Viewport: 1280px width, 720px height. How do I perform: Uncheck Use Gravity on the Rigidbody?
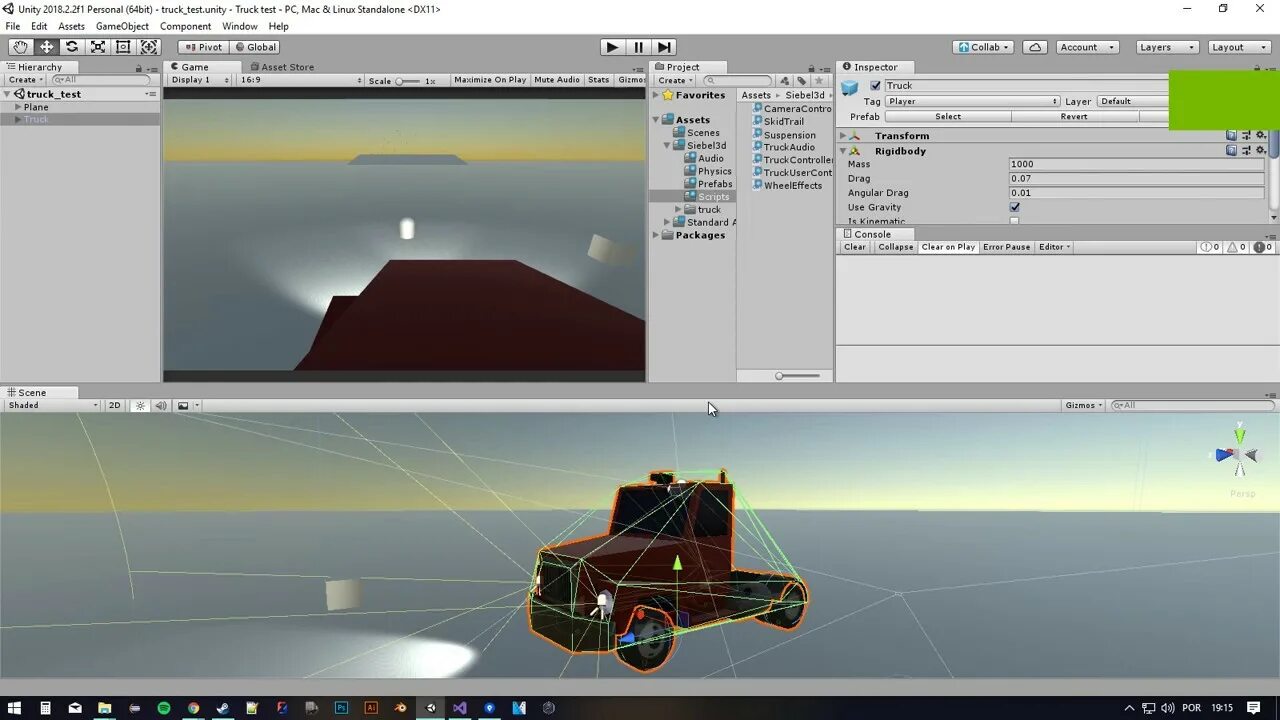pyautogui.click(x=1014, y=207)
